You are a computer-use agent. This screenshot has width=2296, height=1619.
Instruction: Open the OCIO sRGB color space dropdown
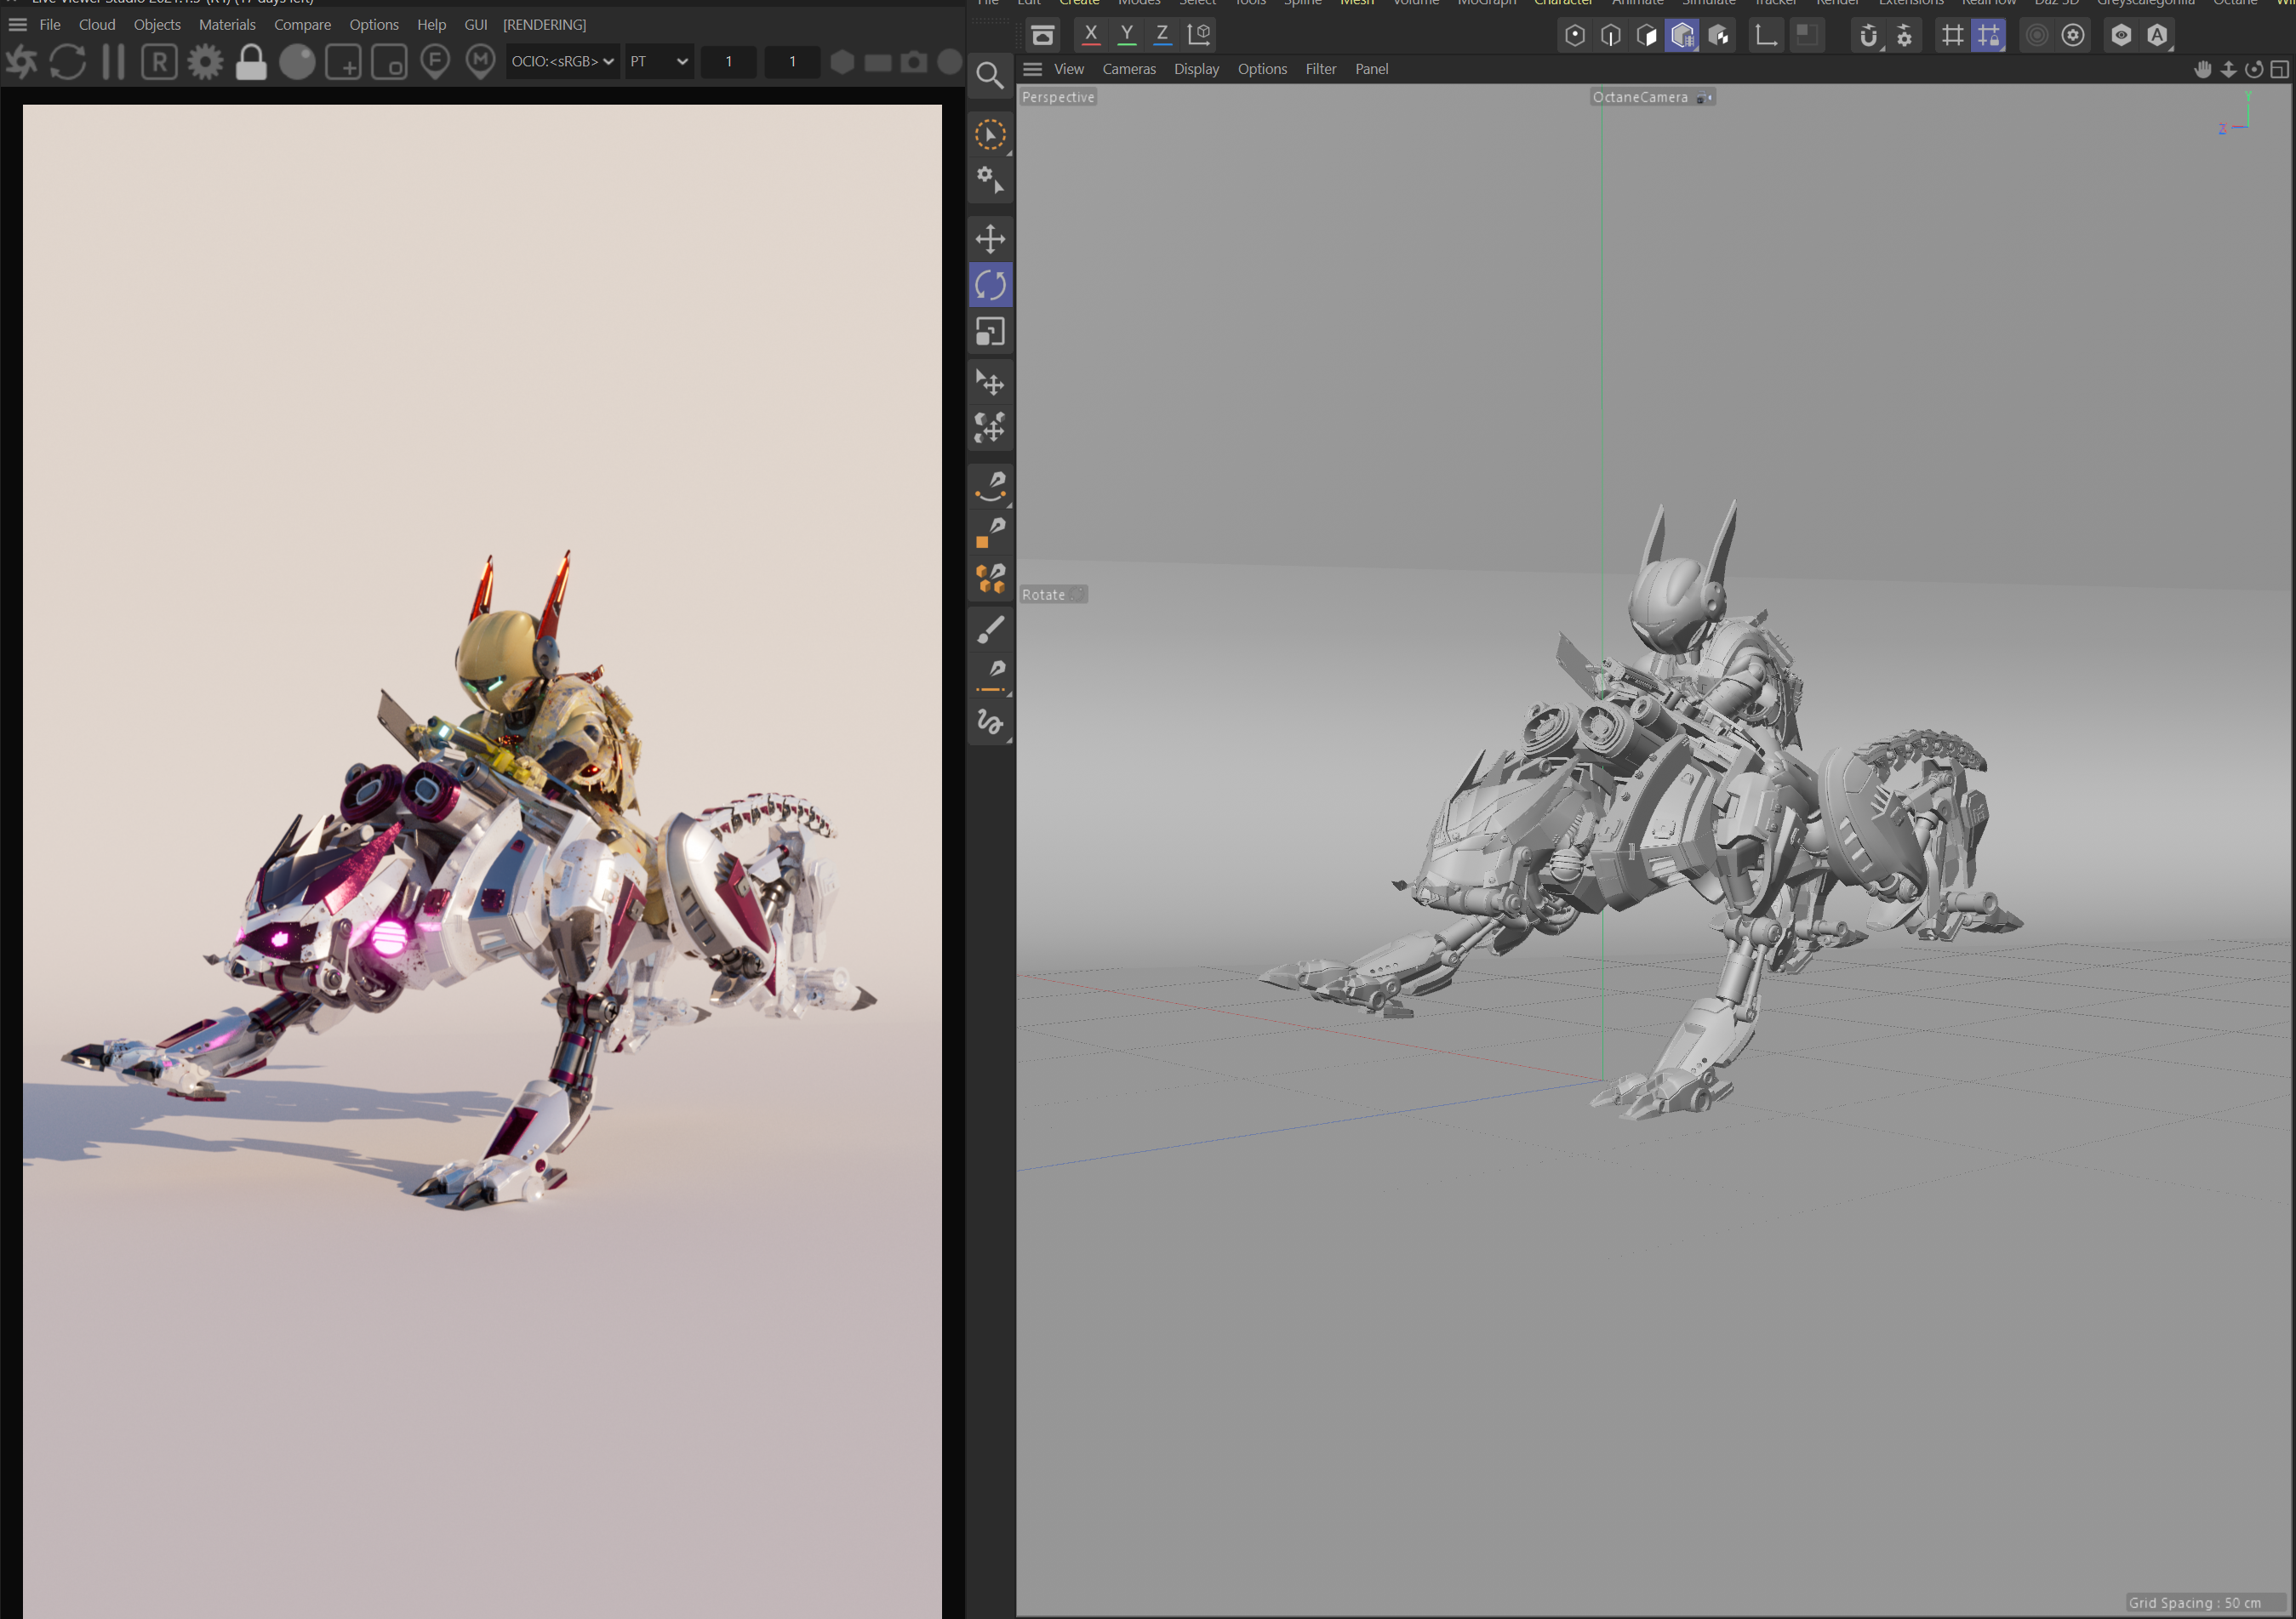563,62
